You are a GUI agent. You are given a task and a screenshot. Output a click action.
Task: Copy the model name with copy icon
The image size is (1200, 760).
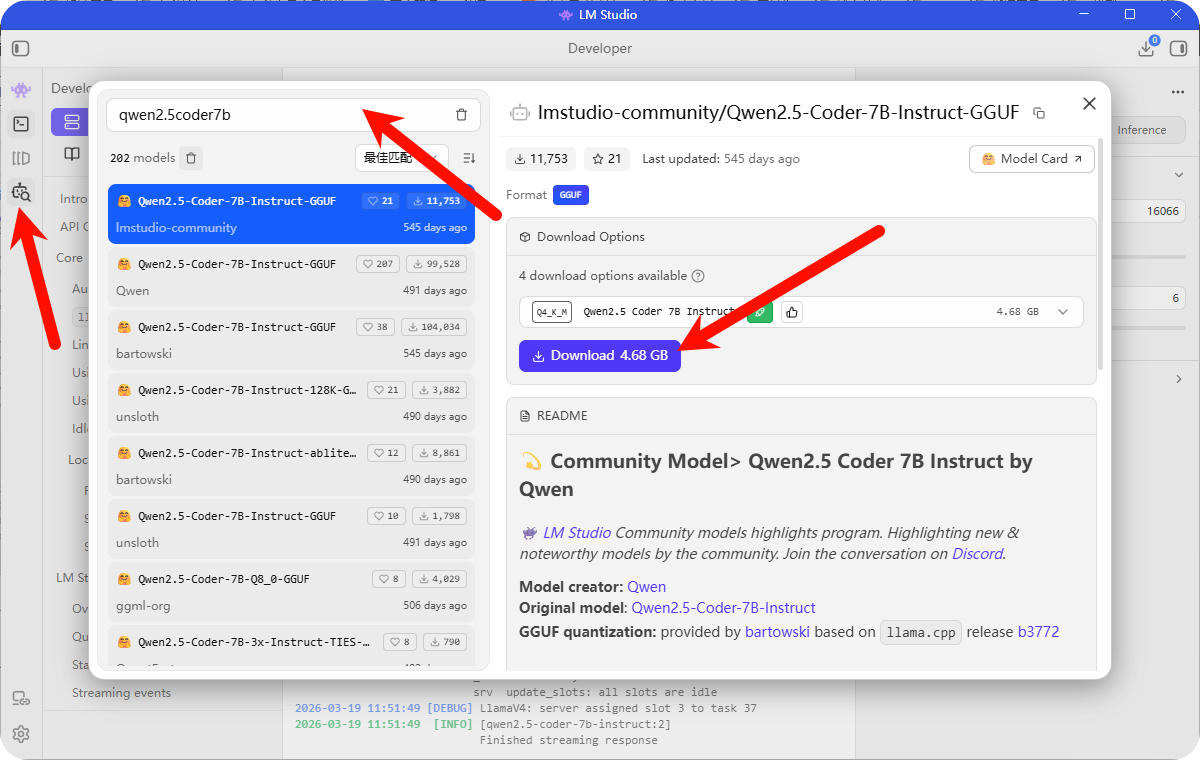point(1039,114)
